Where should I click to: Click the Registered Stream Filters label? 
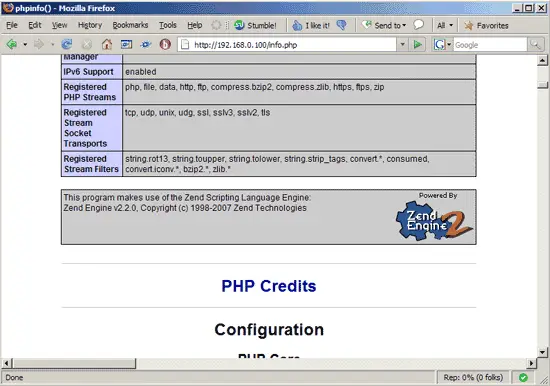click(x=91, y=164)
